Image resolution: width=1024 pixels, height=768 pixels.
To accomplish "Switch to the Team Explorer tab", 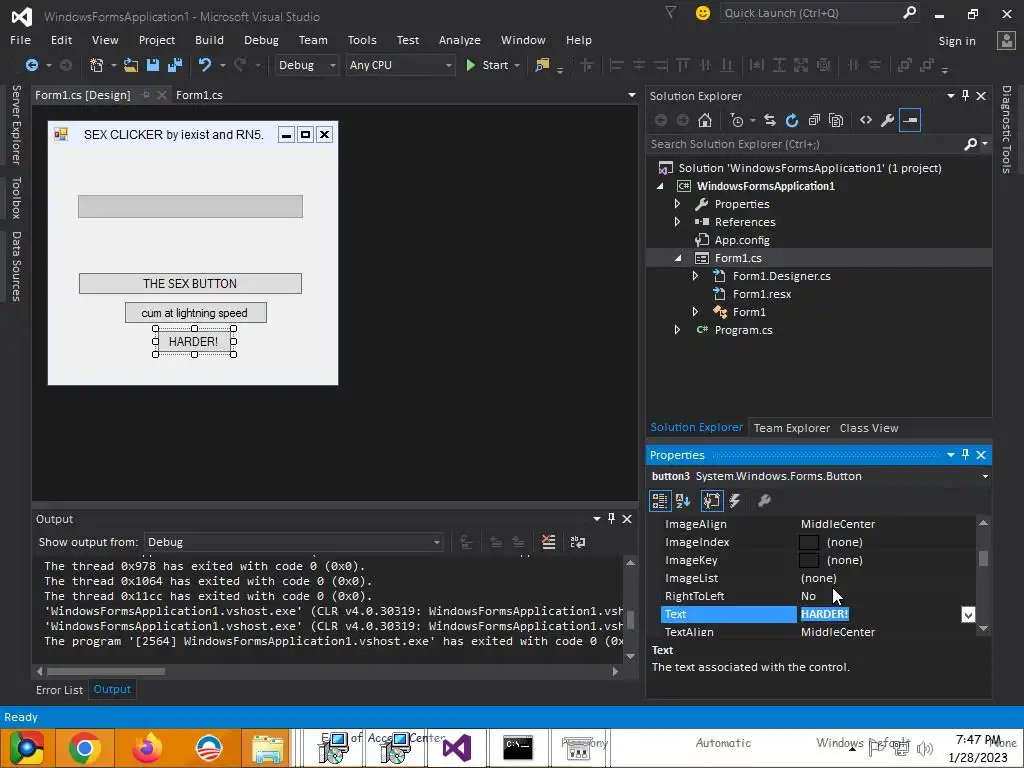I will (792, 428).
